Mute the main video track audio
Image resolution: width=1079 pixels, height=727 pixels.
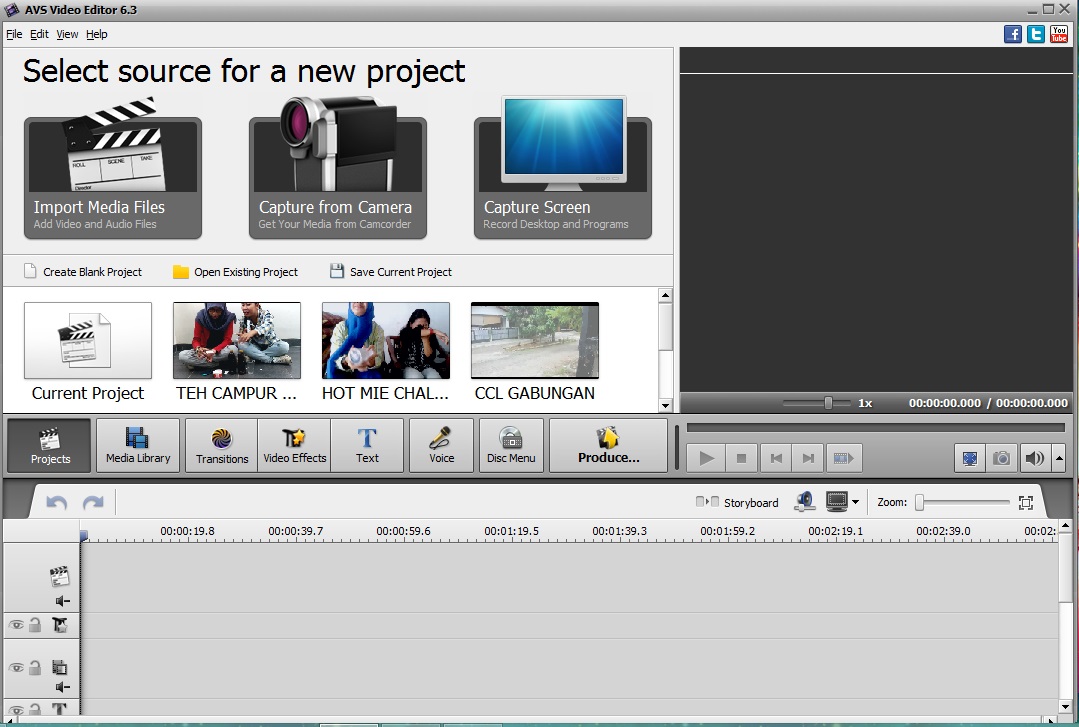(61, 601)
